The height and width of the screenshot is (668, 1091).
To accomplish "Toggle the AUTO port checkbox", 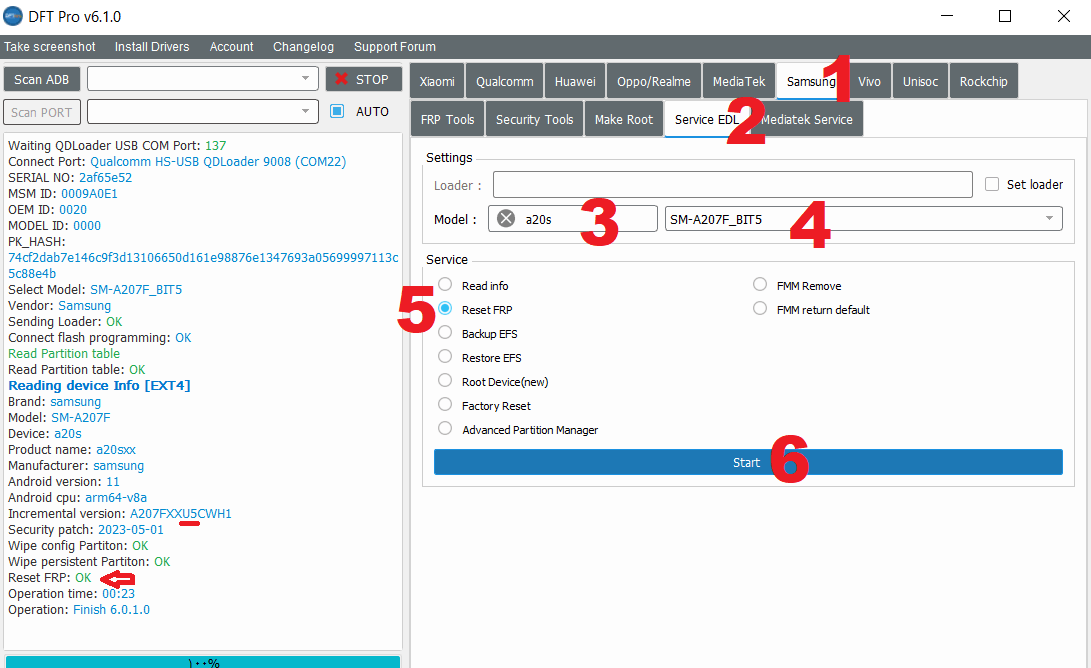I will click(337, 111).
